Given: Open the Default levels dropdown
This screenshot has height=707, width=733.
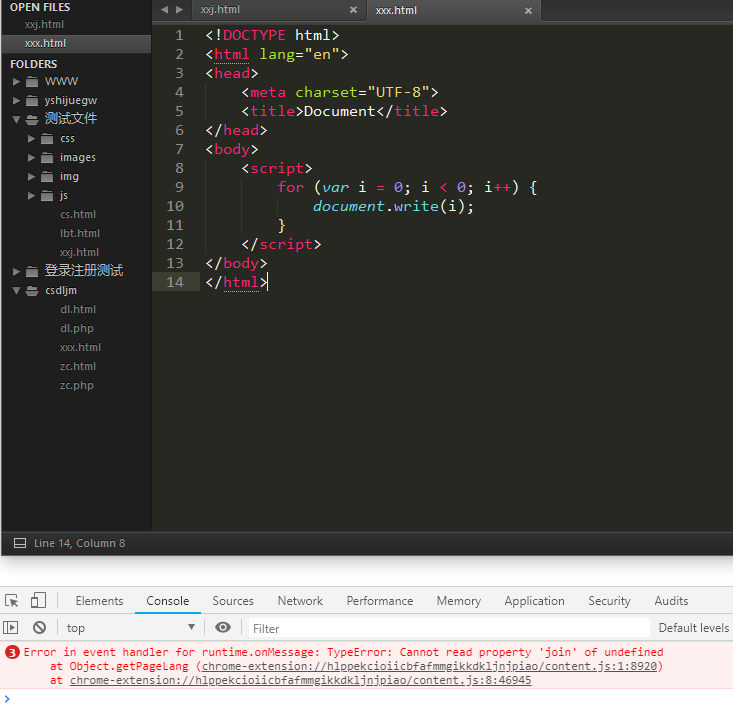Looking at the screenshot, I should coord(693,628).
